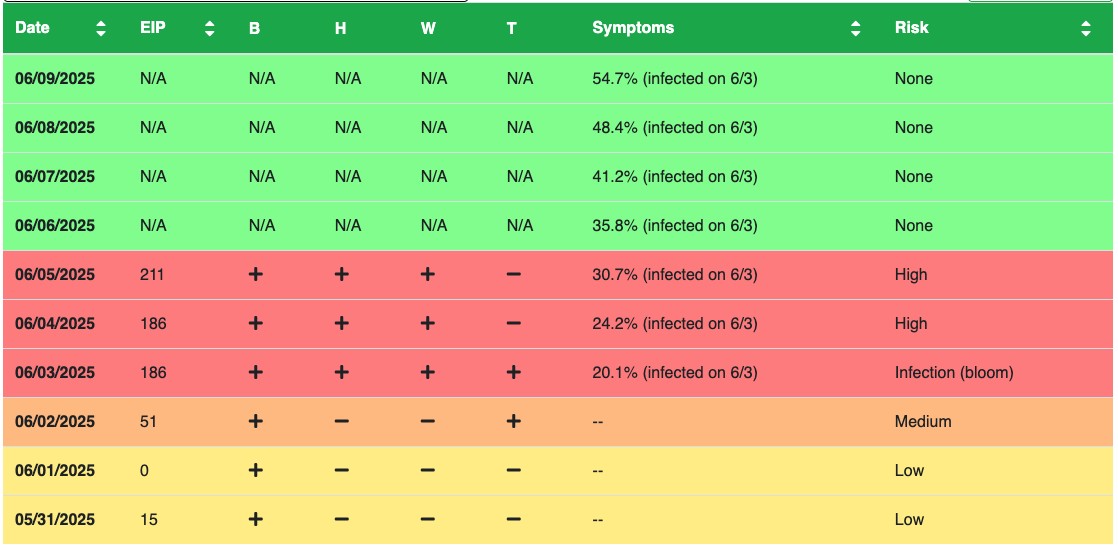Sort the table using the EIP arrows

point(210,29)
